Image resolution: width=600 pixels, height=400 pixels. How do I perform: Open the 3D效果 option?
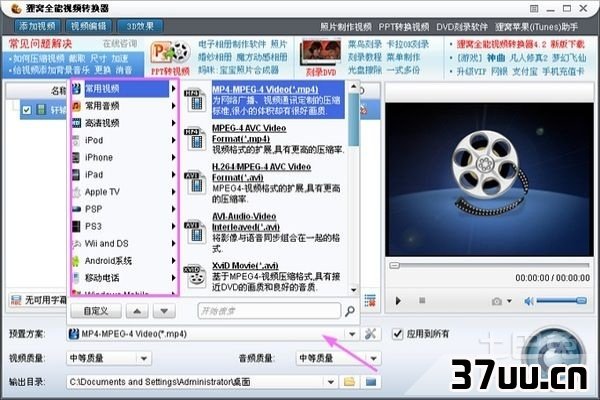point(140,26)
